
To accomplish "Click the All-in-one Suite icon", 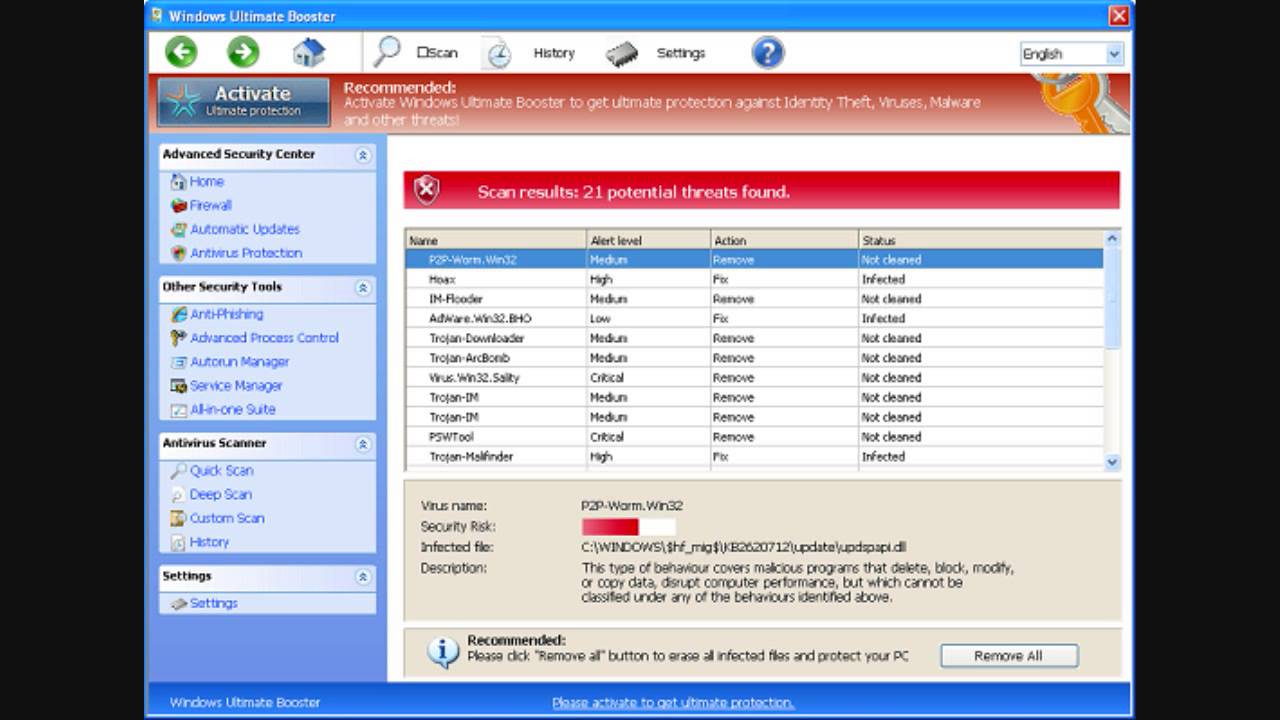I will pyautogui.click(x=178, y=410).
